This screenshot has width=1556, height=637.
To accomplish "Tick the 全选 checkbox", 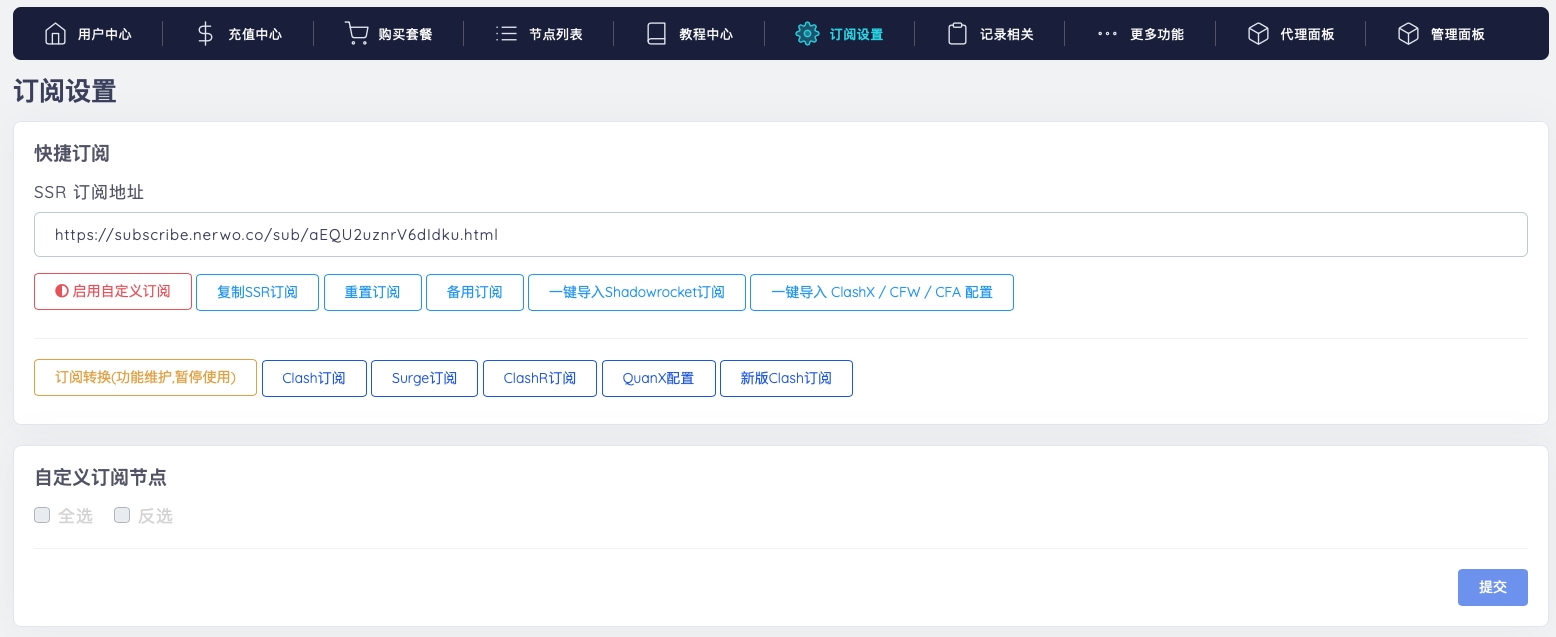I will coord(42,515).
